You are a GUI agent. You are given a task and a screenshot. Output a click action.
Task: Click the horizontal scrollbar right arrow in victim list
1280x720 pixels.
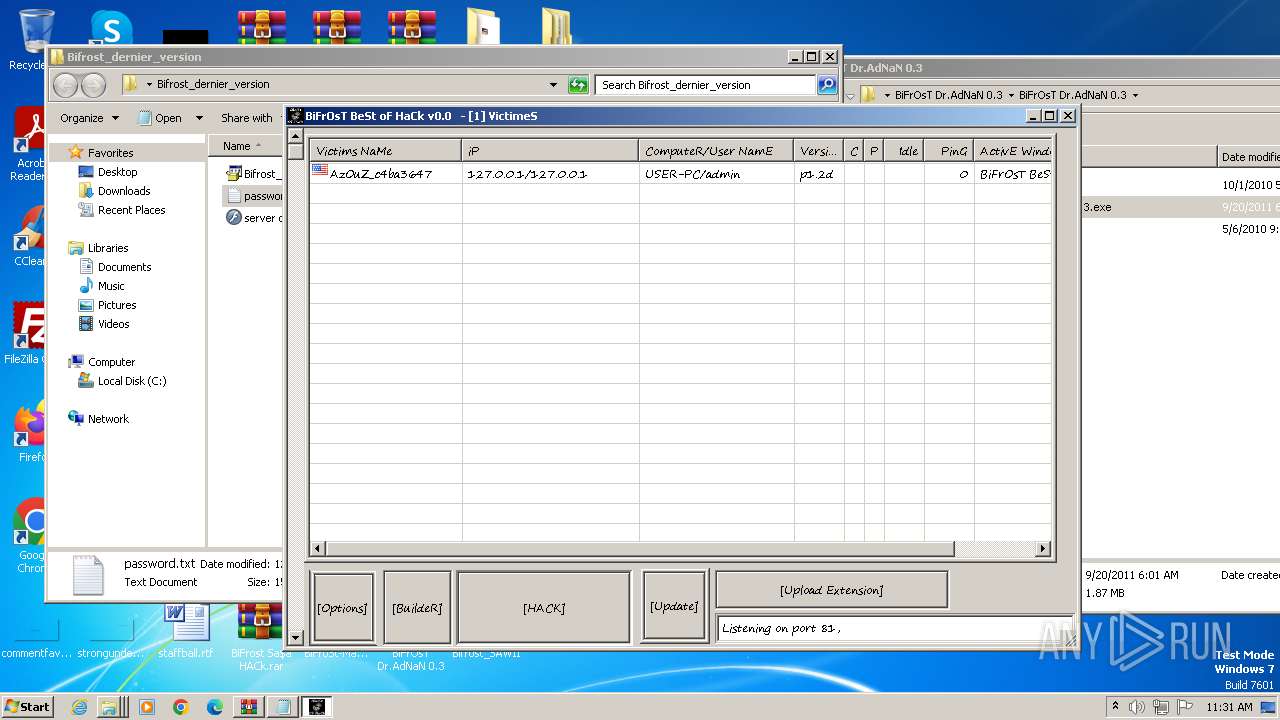point(1043,548)
